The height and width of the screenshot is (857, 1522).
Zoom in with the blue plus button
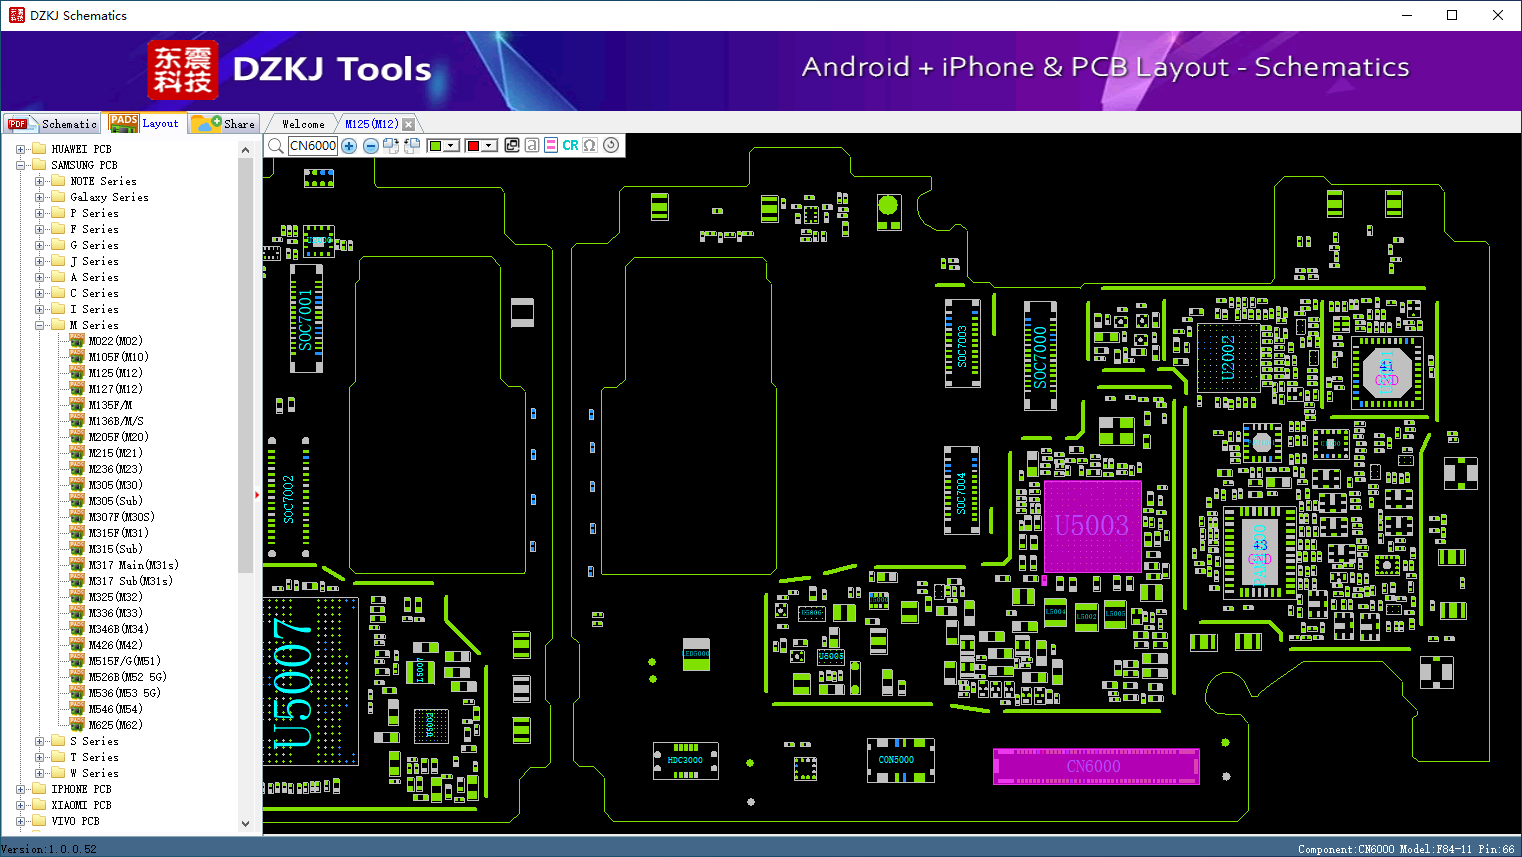[x=349, y=146]
